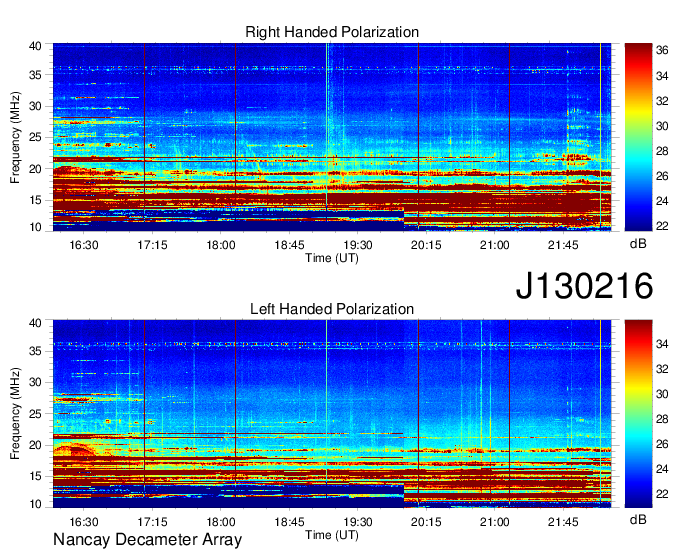Click the 26 dB label on the lower colorbar

(x=662, y=444)
